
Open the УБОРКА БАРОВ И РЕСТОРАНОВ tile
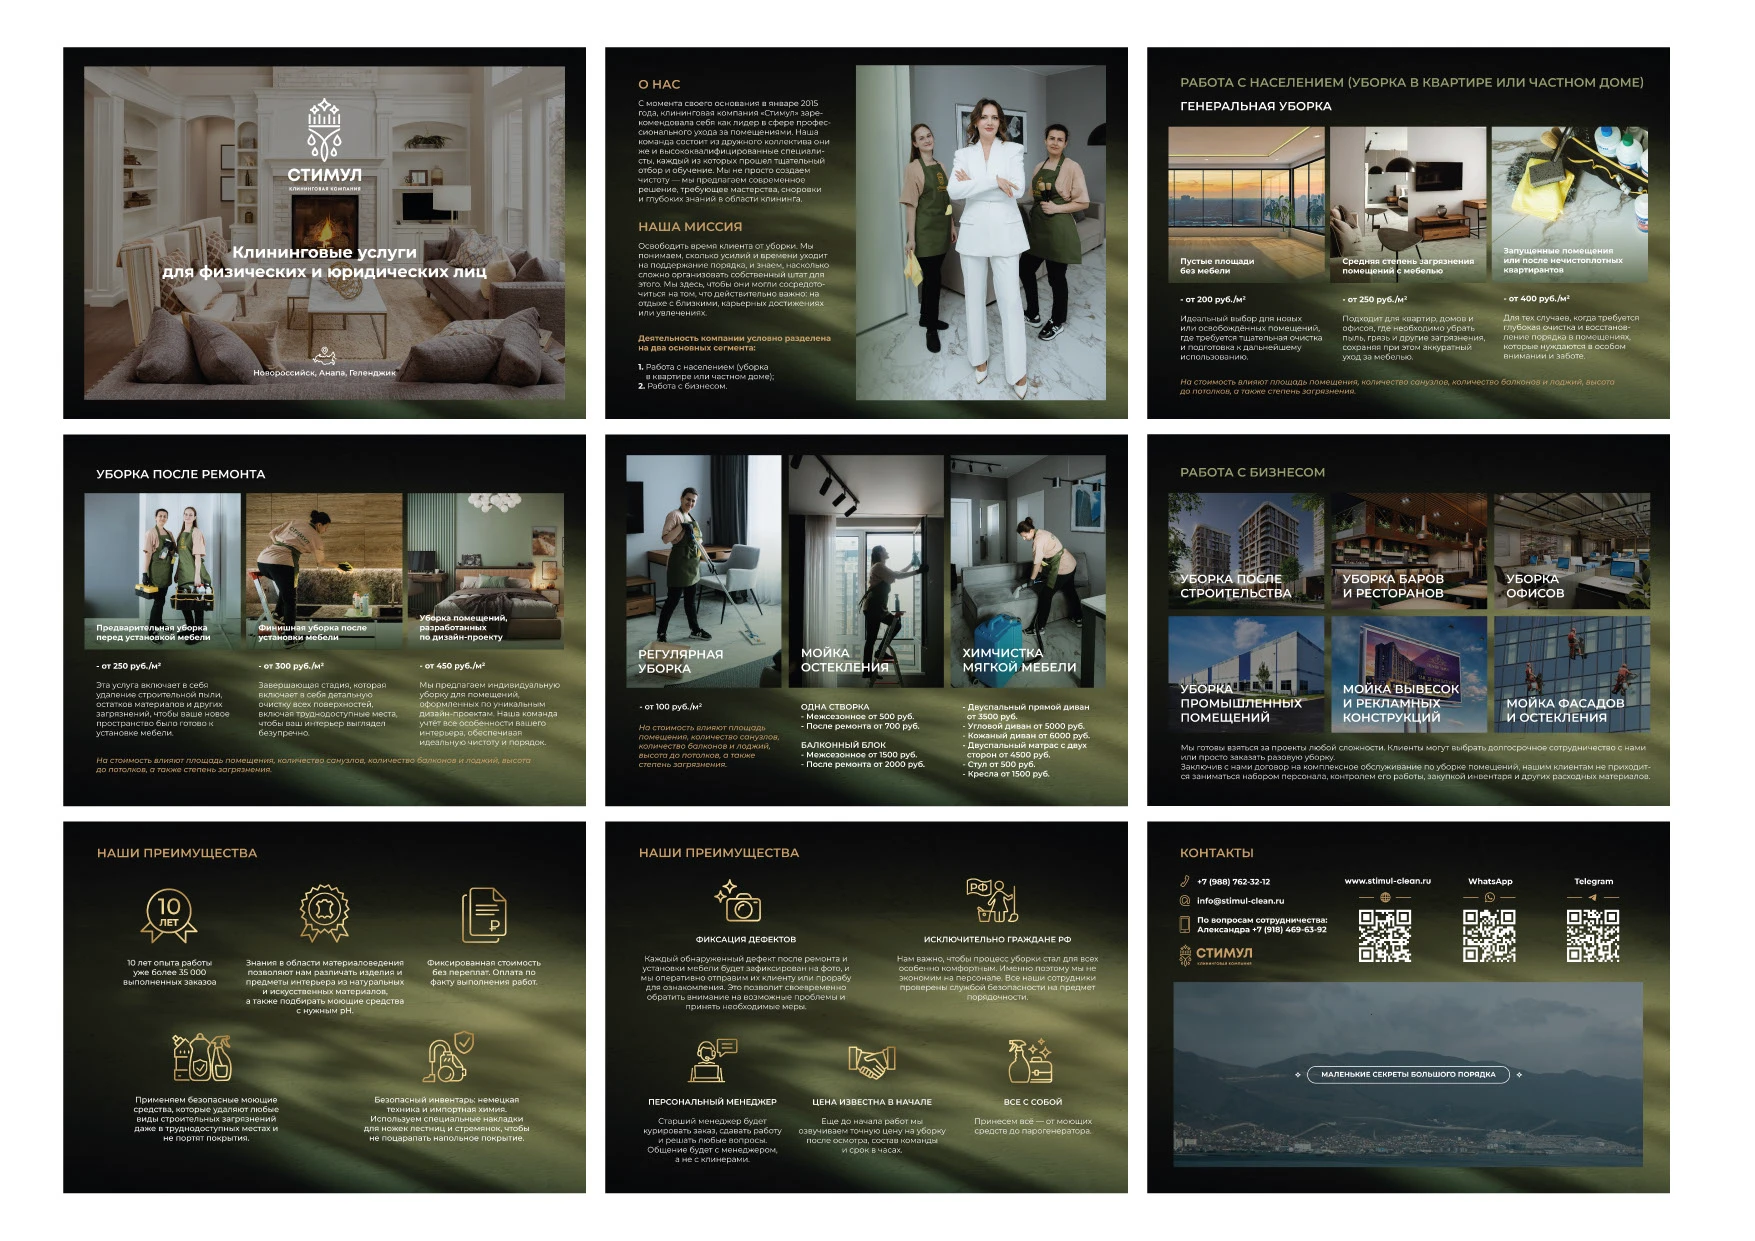pyautogui.click(x=1408, y=550)
